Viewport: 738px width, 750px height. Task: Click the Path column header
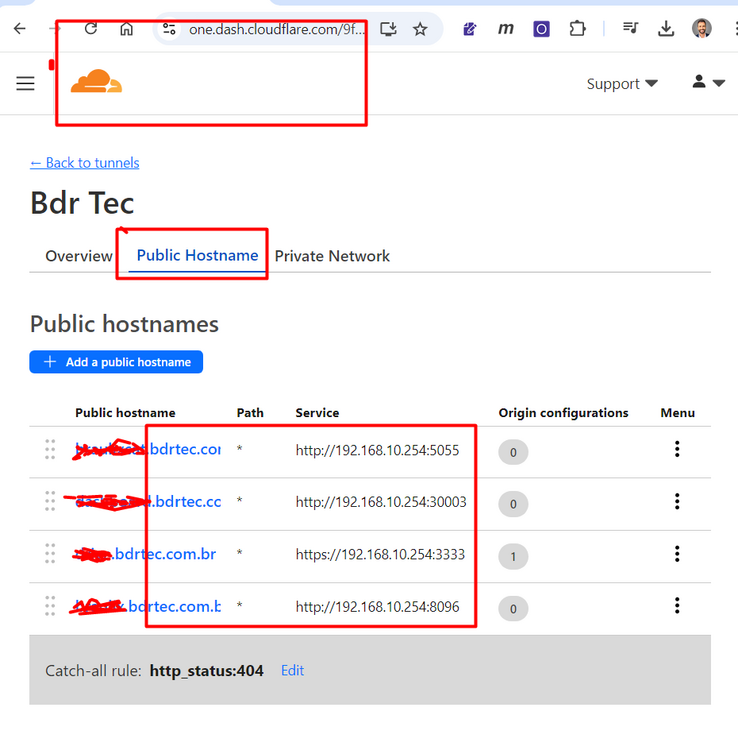pos(250,413)
